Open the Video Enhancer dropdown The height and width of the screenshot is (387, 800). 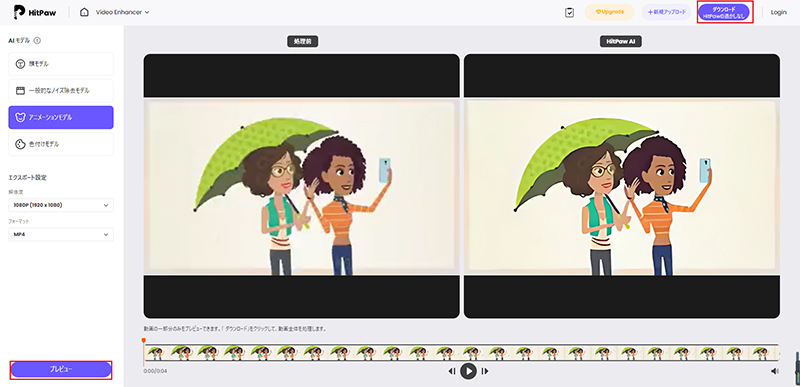click(122, 12)
